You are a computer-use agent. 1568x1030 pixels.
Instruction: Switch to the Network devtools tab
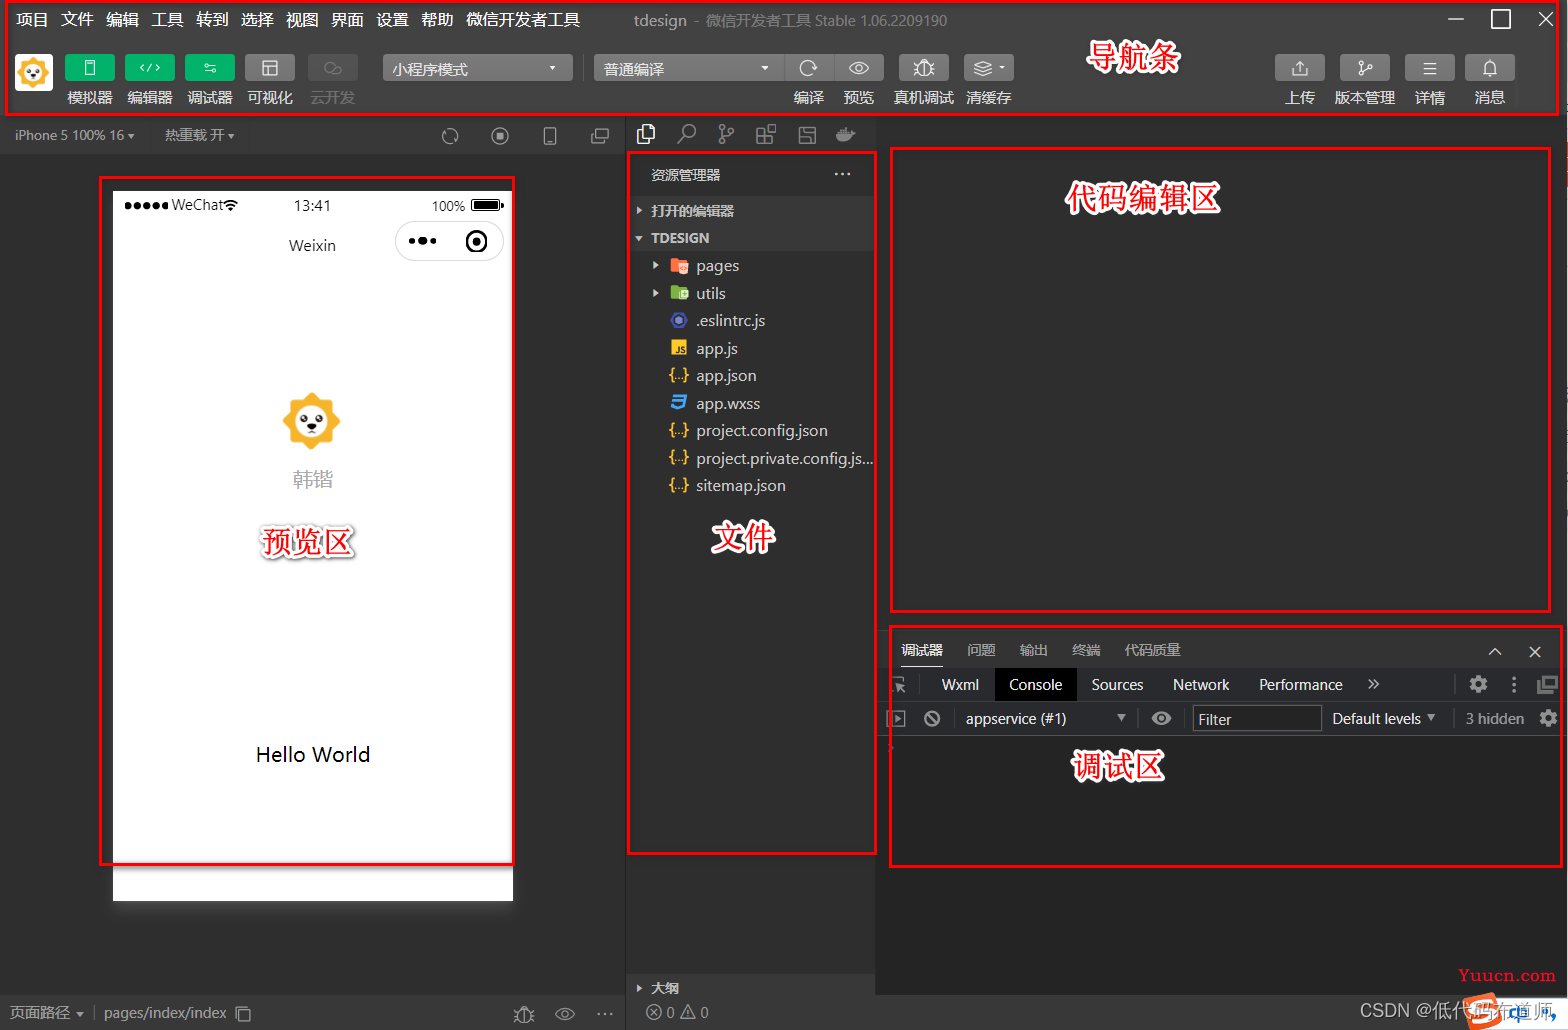[x=1201, y=685]
